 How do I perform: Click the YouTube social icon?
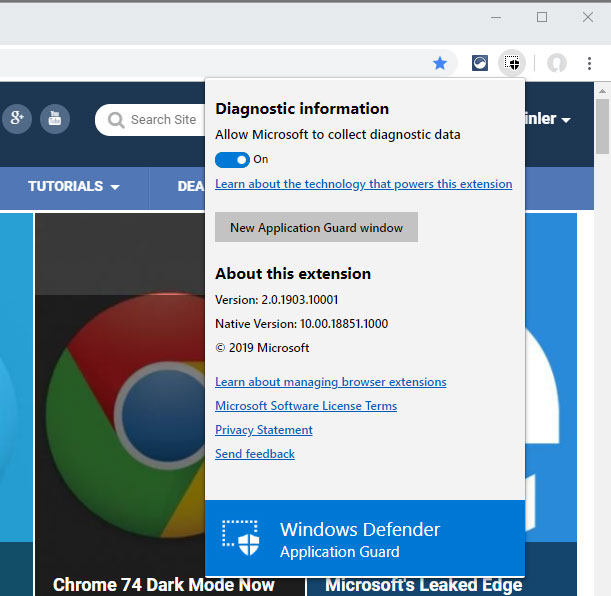tap(55, 119)
